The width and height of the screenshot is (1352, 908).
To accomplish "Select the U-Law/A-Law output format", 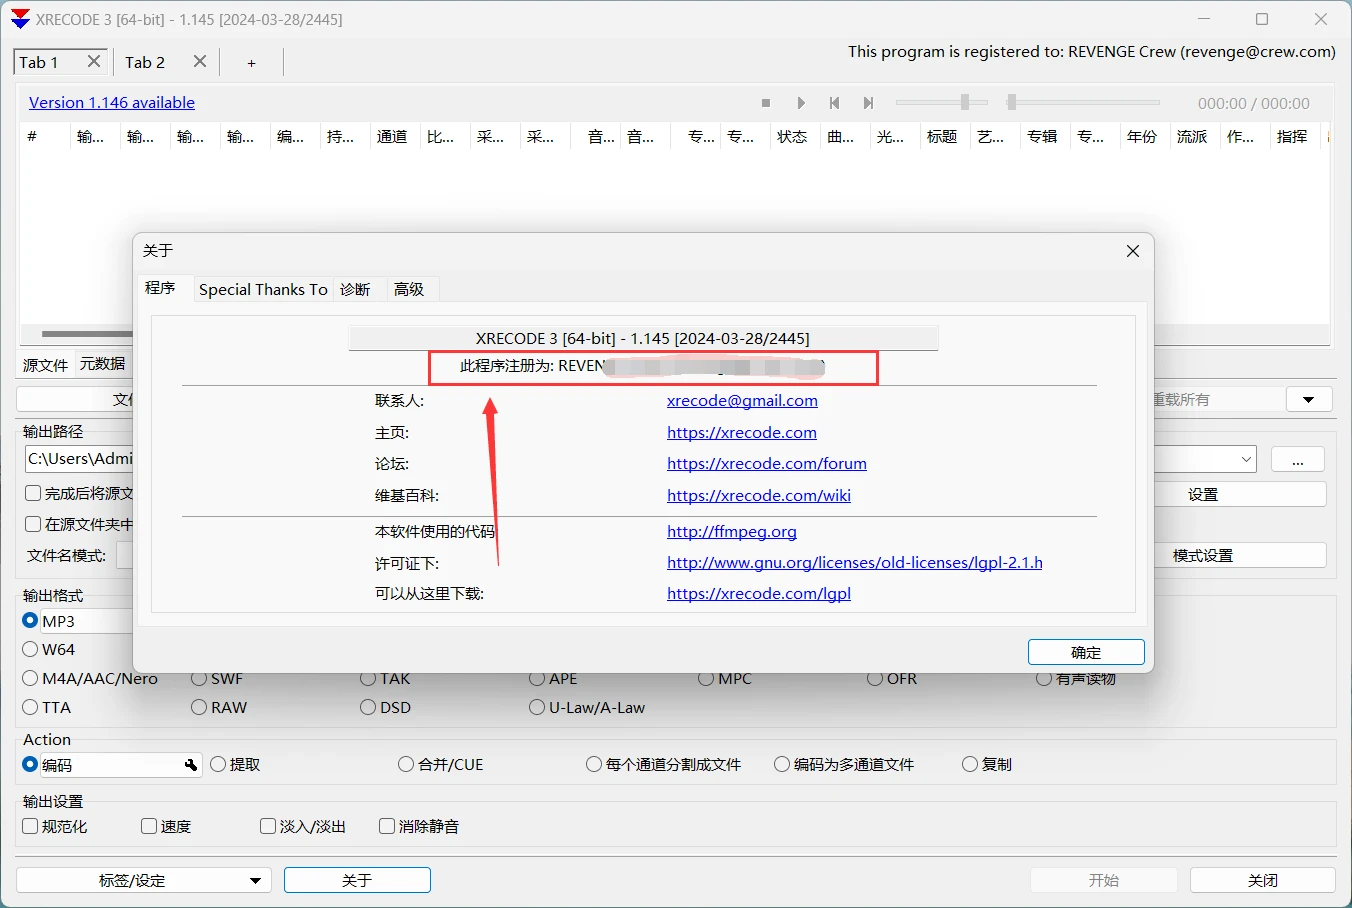I will click(537, 707).
